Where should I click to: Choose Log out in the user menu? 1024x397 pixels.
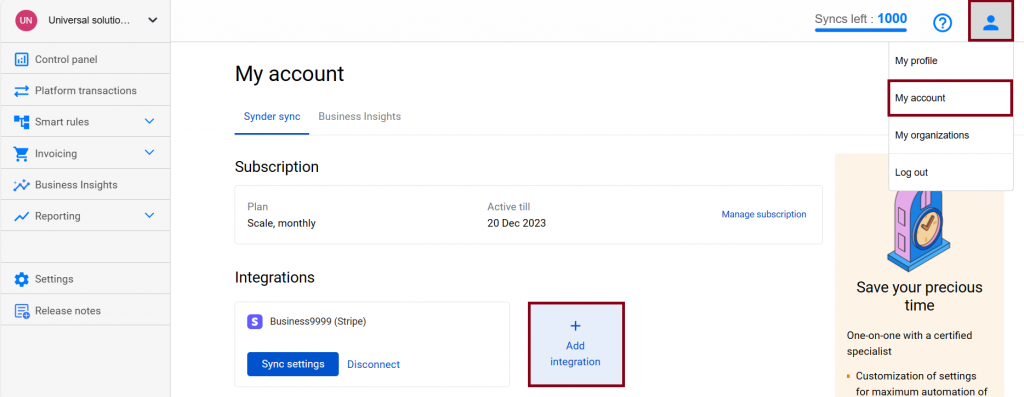(x=950, y=172)
